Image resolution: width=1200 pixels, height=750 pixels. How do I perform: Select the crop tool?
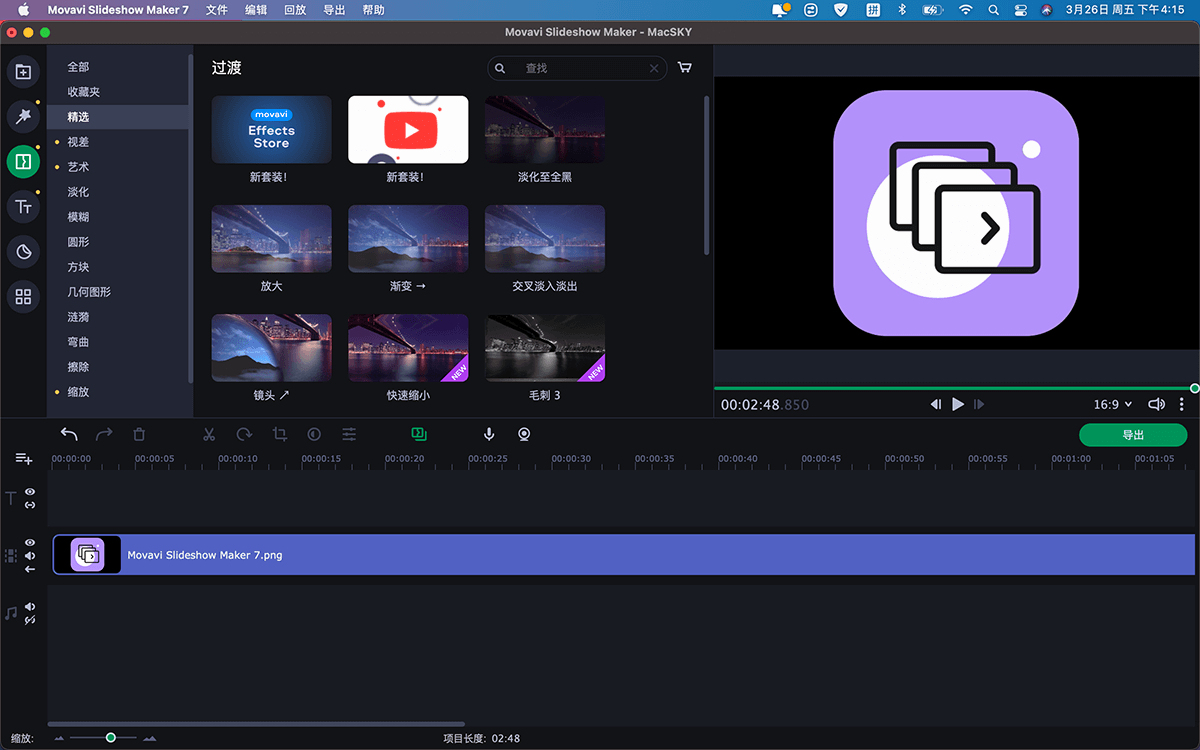click(279, 434)
